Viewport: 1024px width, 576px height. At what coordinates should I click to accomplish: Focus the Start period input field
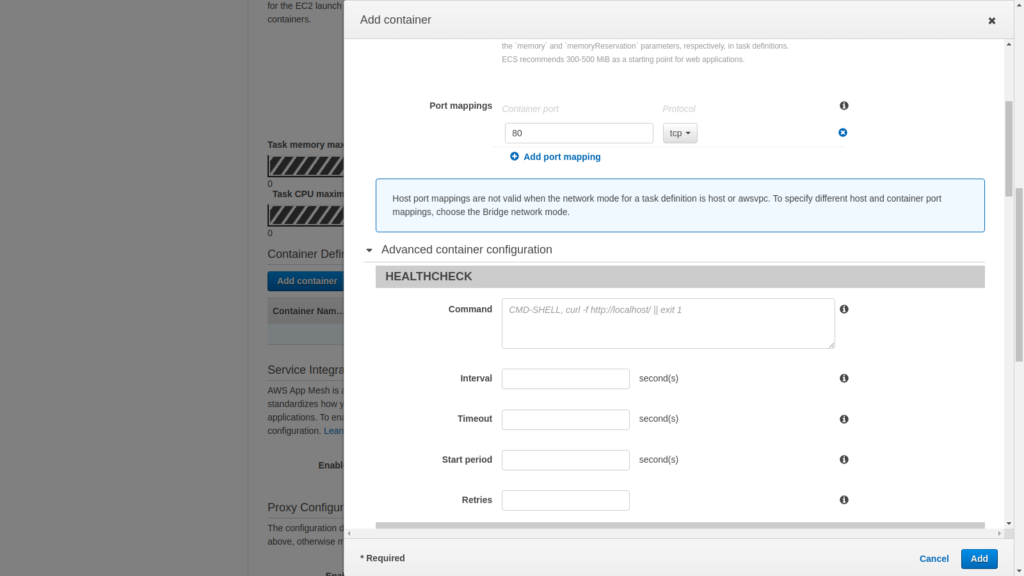[566, 460]
